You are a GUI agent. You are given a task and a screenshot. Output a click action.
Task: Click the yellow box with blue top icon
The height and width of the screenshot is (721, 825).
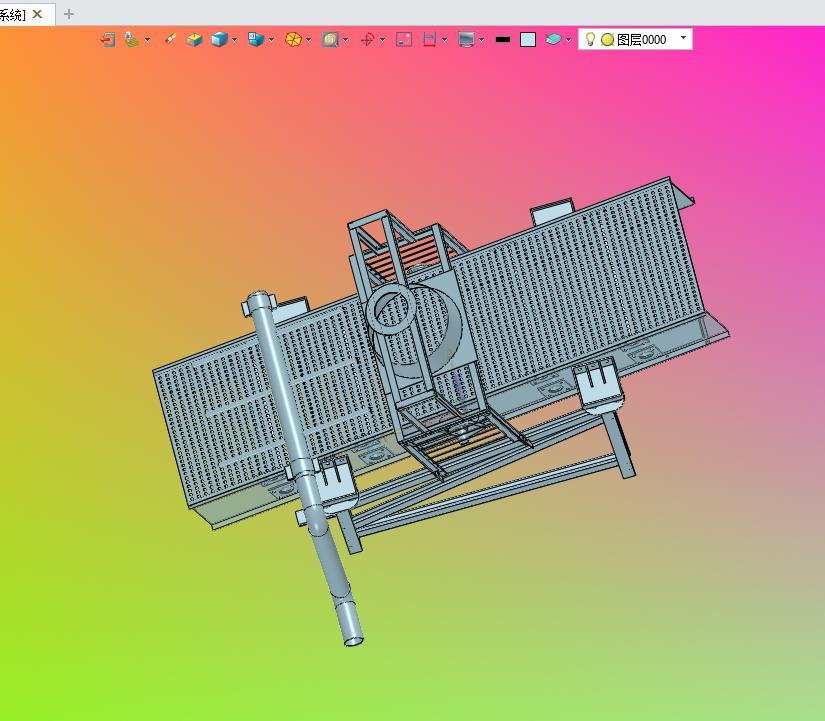194,39
